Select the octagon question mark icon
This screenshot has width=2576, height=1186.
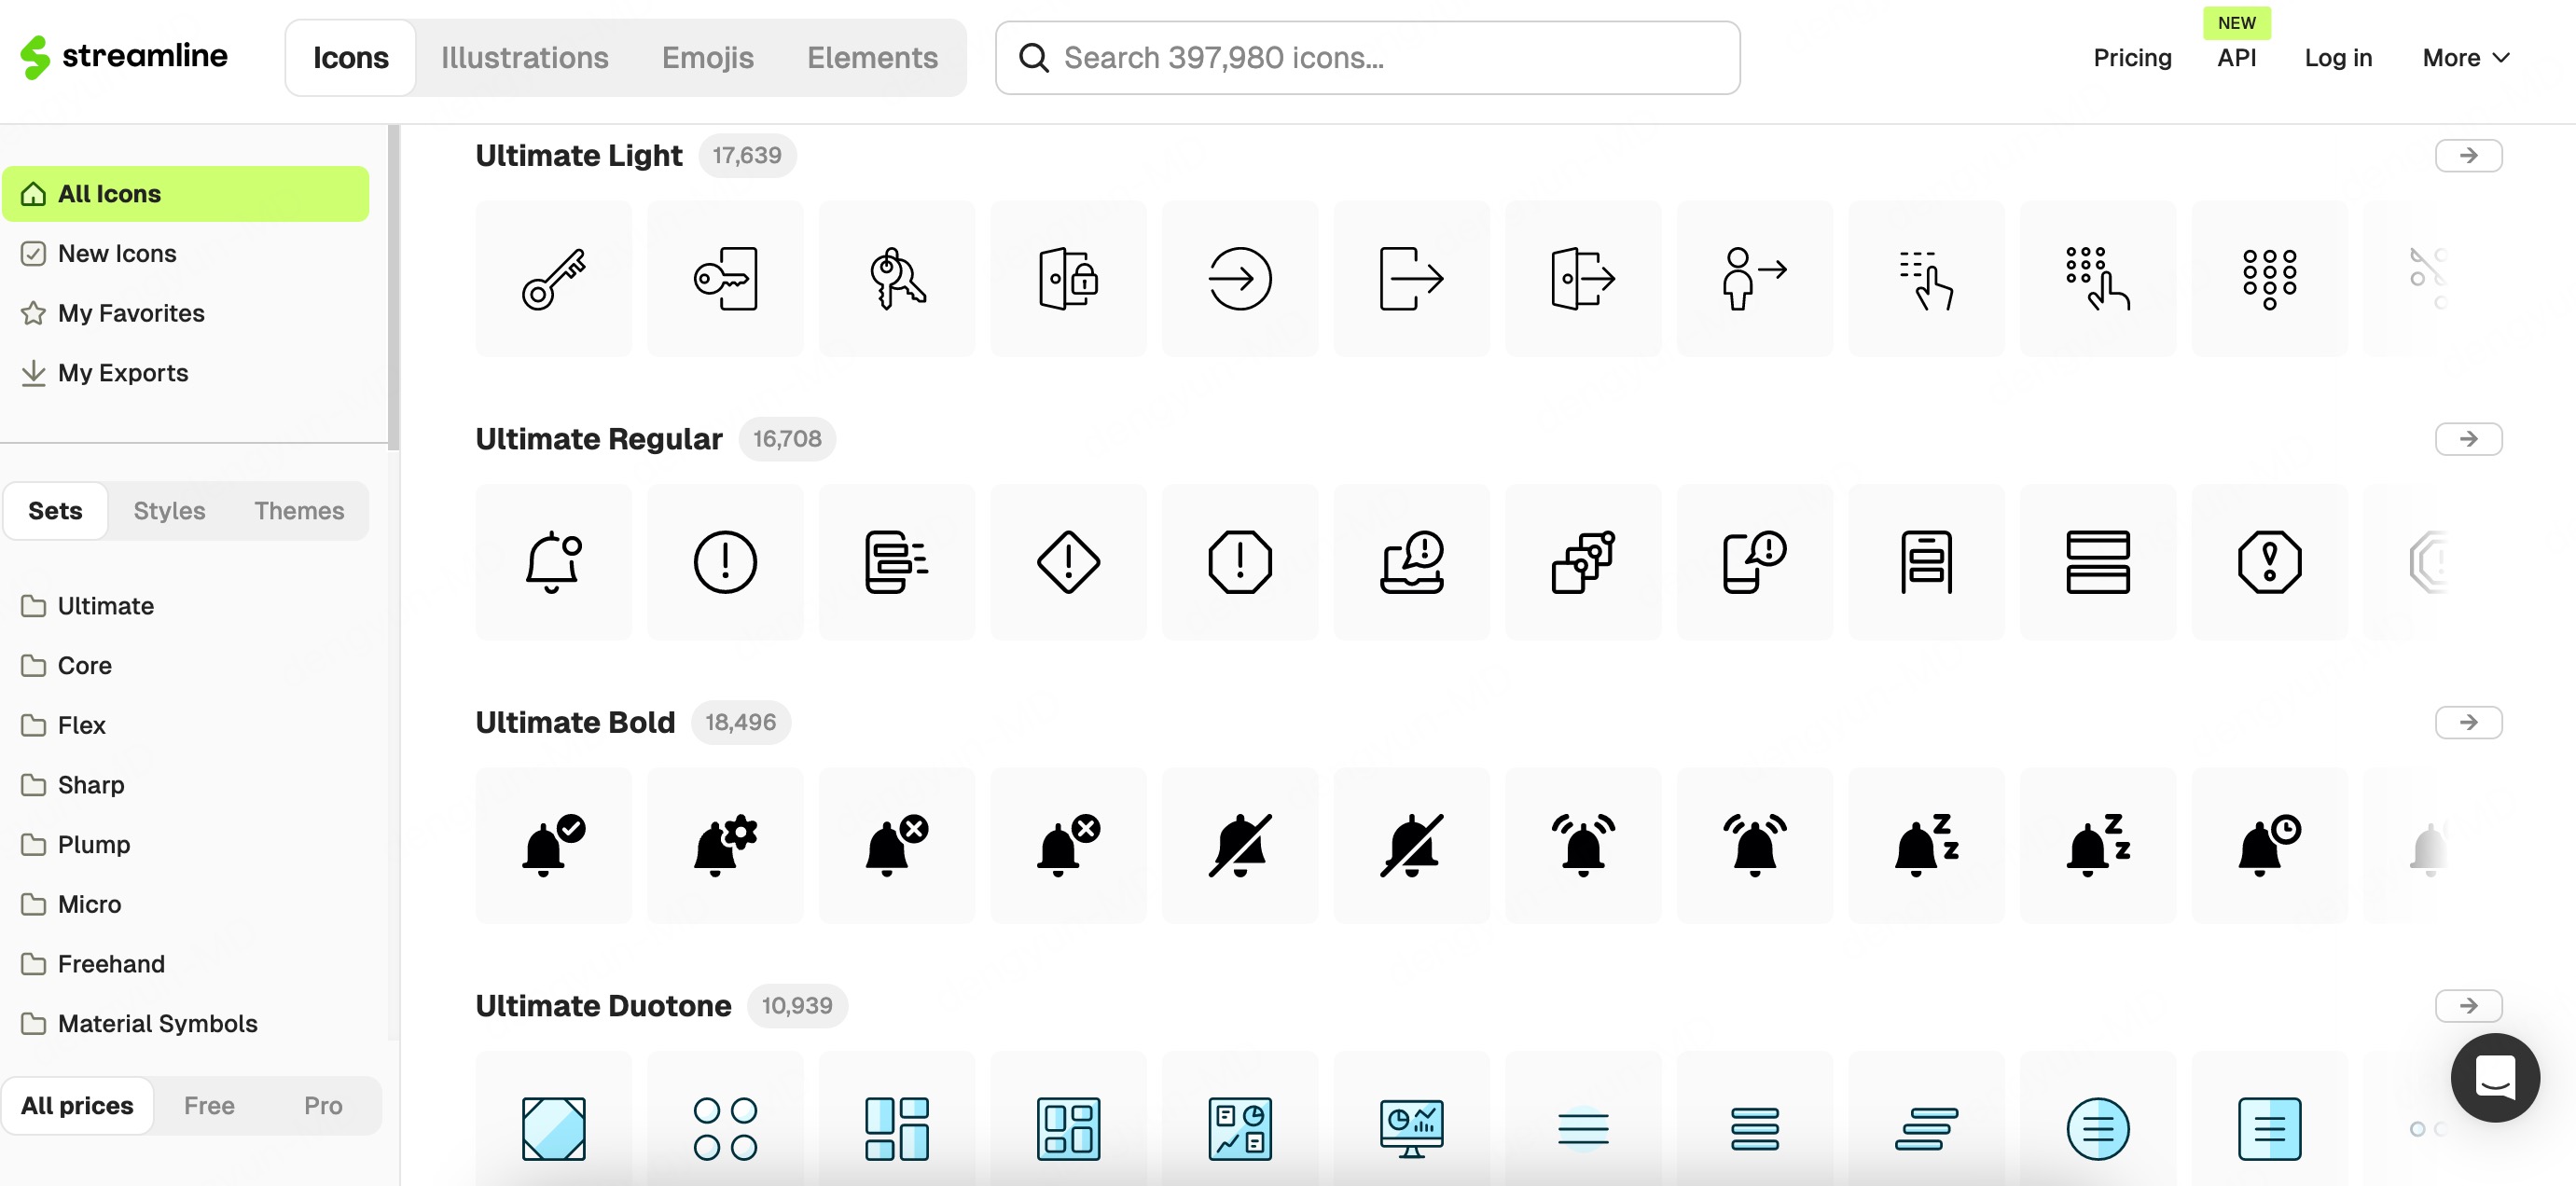pyautogui.click(x=2270, y=562)
